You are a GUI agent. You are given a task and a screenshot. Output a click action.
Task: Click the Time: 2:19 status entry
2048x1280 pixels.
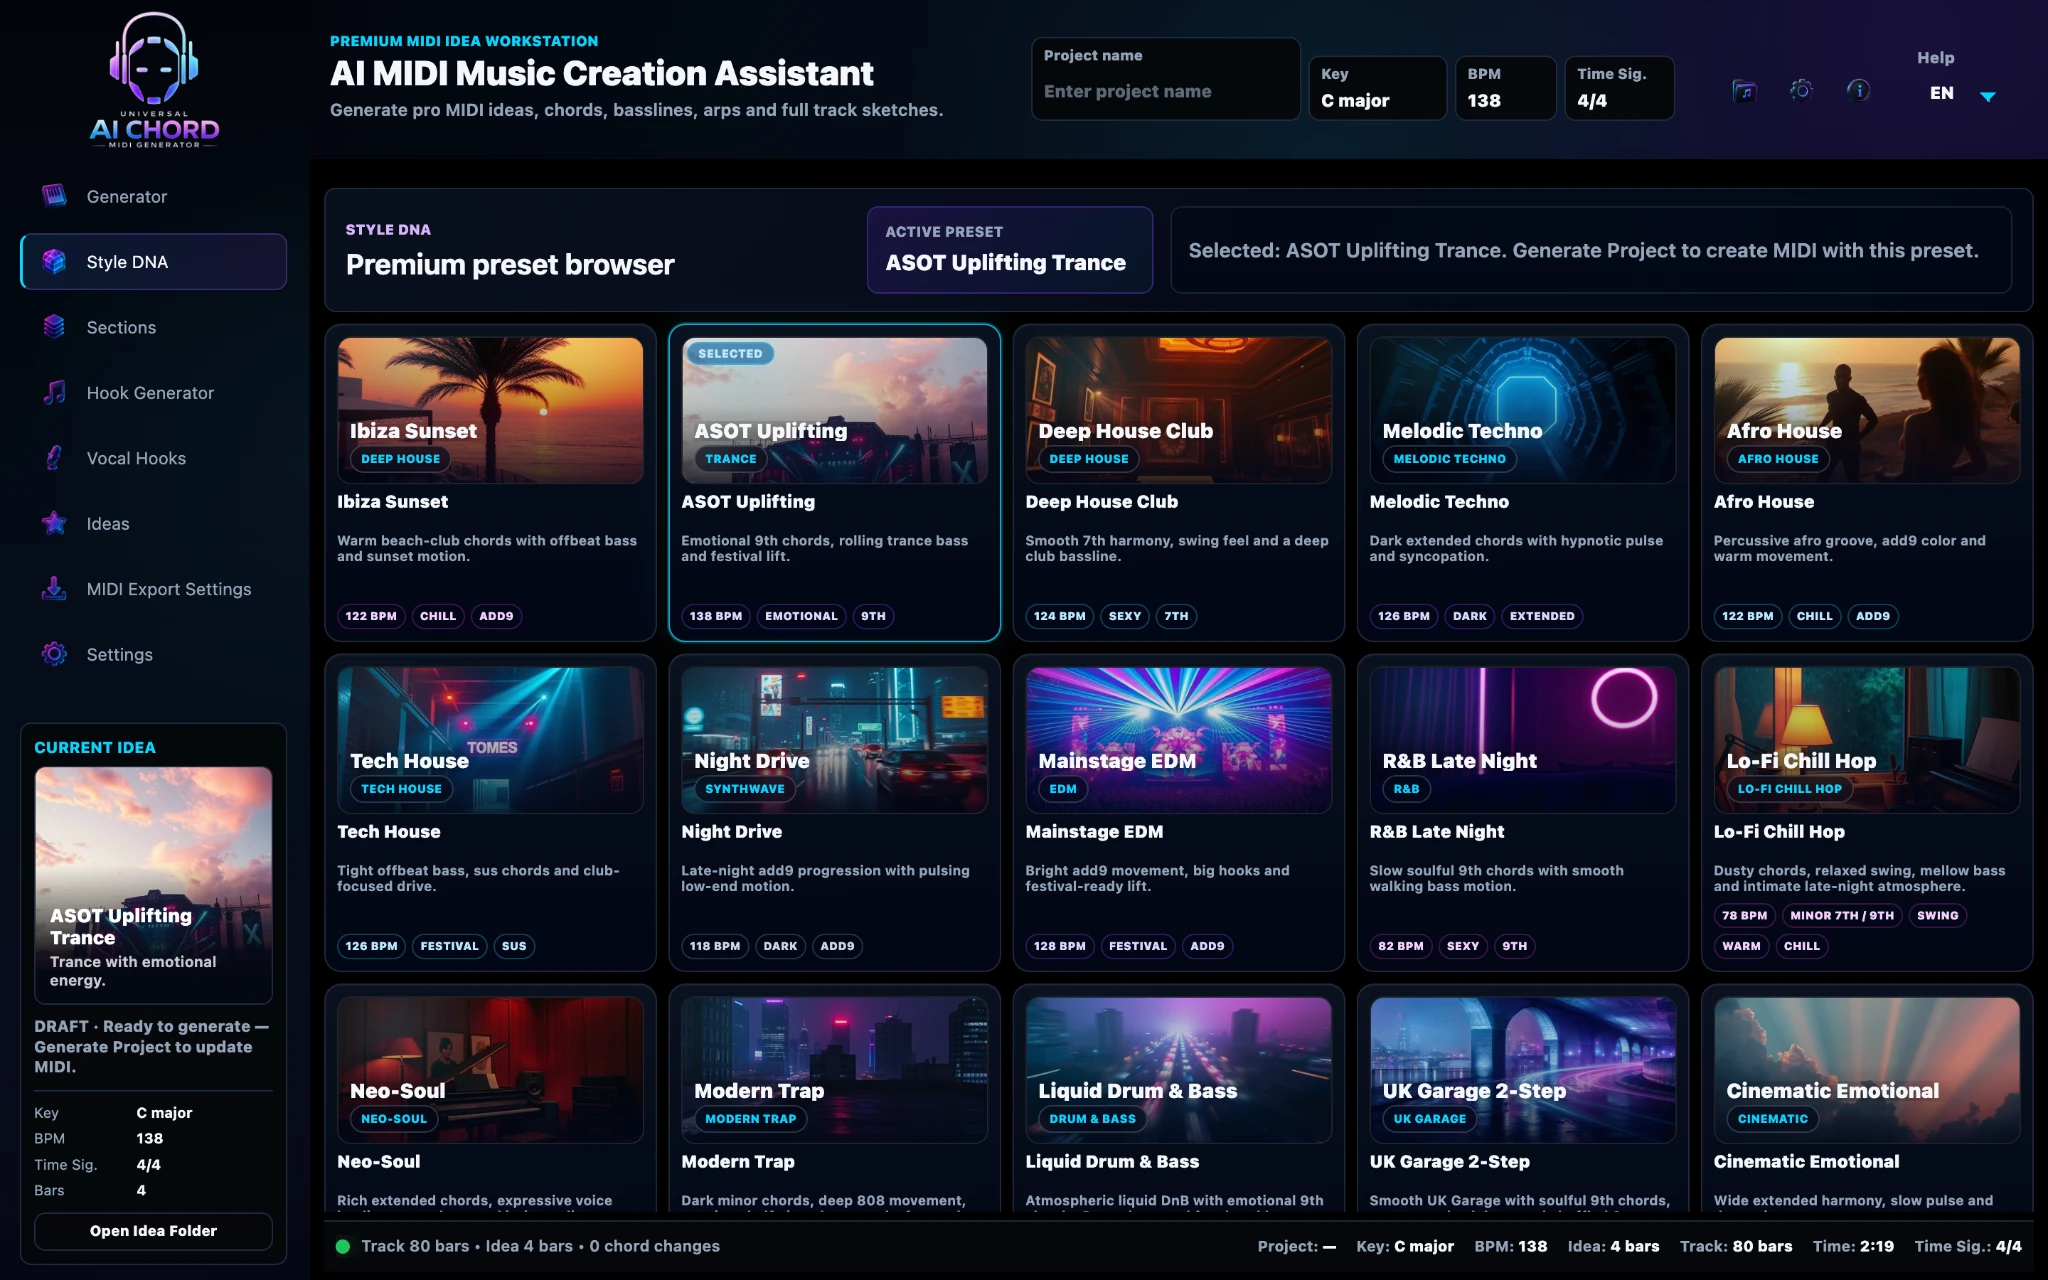(1853, 1246)
